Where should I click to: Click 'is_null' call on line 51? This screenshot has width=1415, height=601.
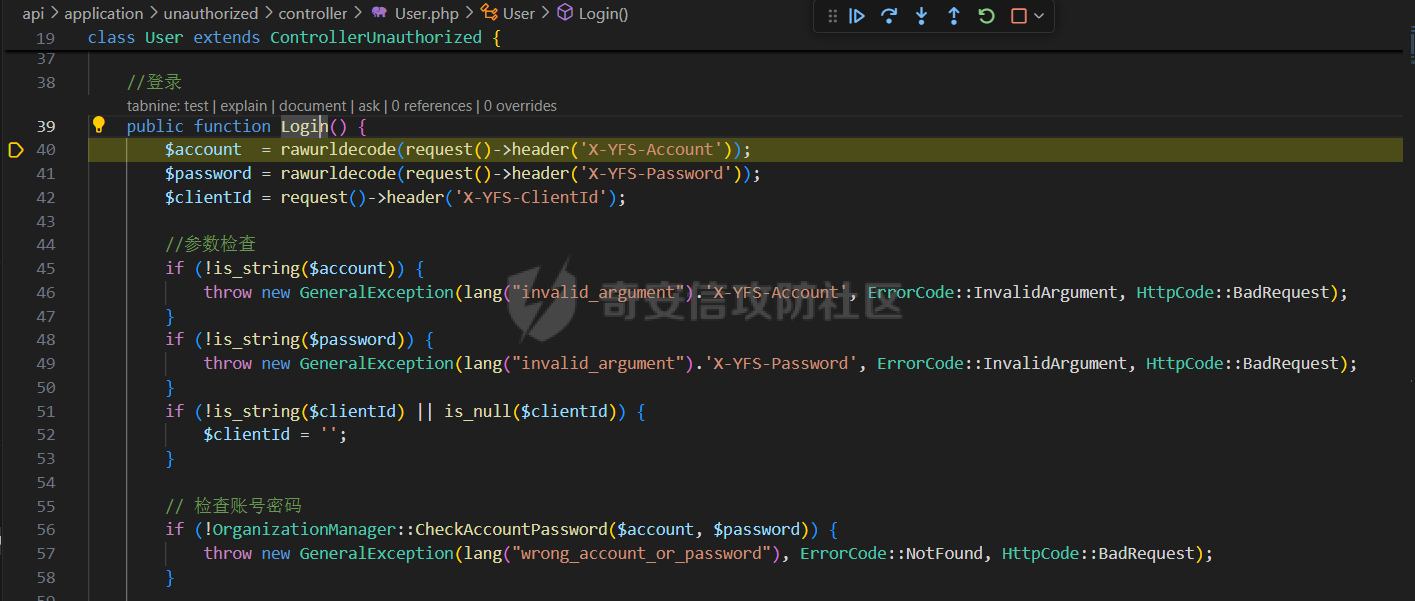click(x=478, y=411)
